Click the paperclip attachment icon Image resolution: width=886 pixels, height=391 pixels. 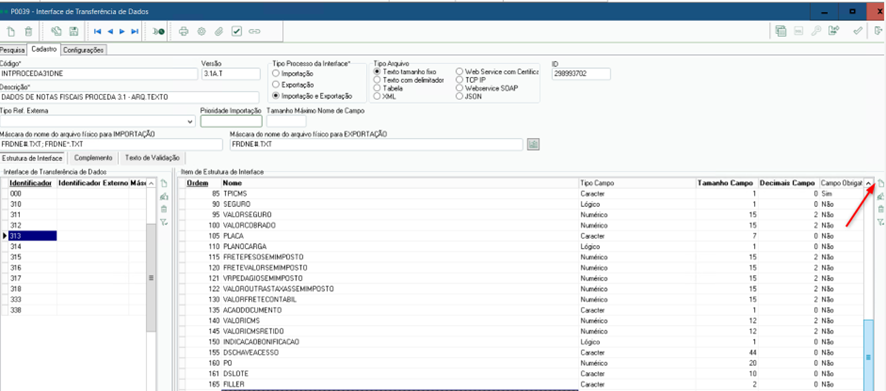tap(219, 32)
